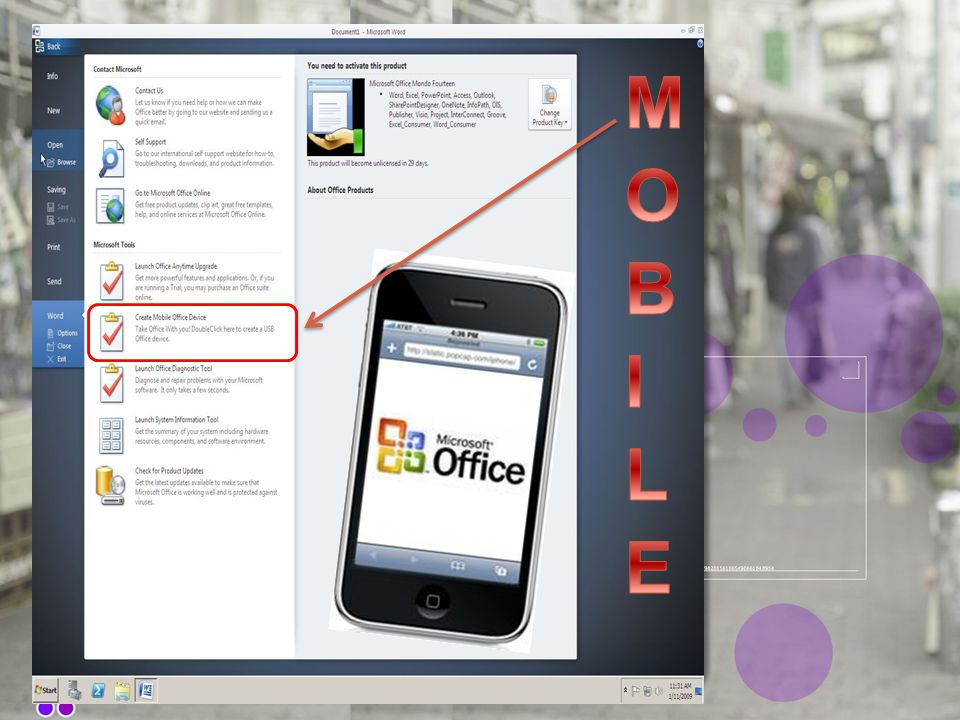
Task: Click 'Microsoft Office Mondo Fourteen' text
Action: coord(412,83)
